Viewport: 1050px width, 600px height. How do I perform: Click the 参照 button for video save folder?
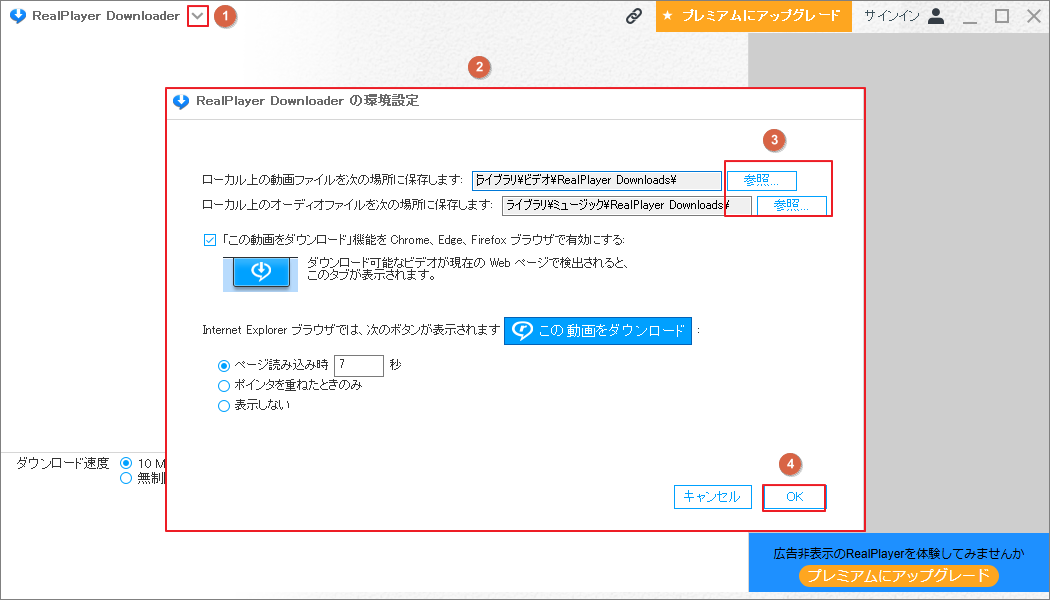pyautogui.click(x=762, y=181)
